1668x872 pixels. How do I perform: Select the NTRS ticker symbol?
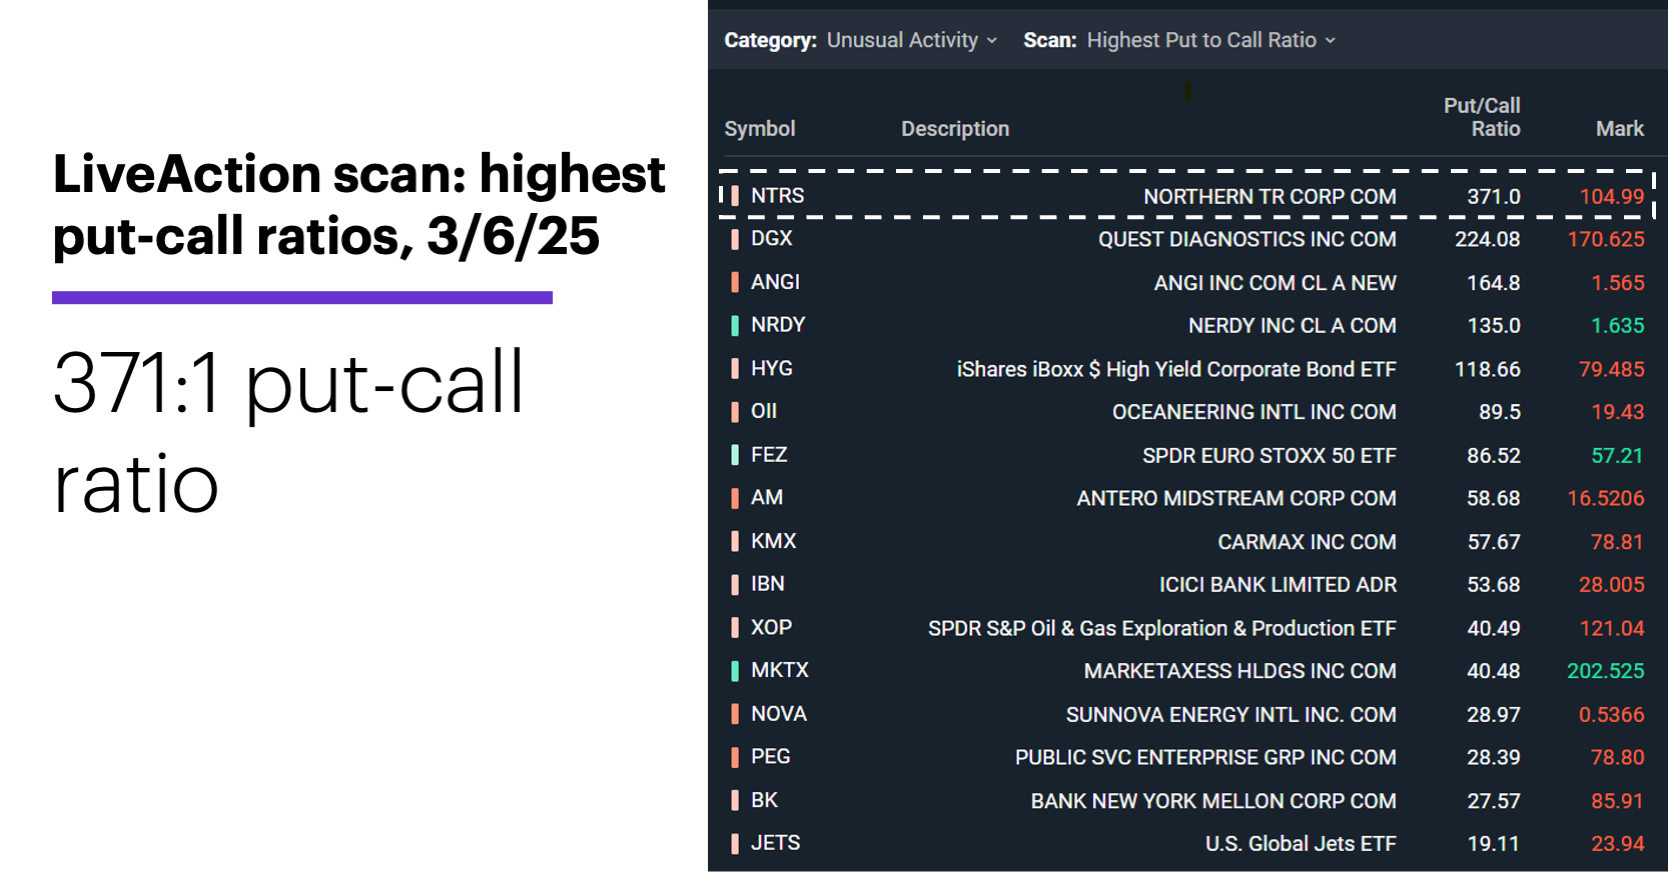777,194
